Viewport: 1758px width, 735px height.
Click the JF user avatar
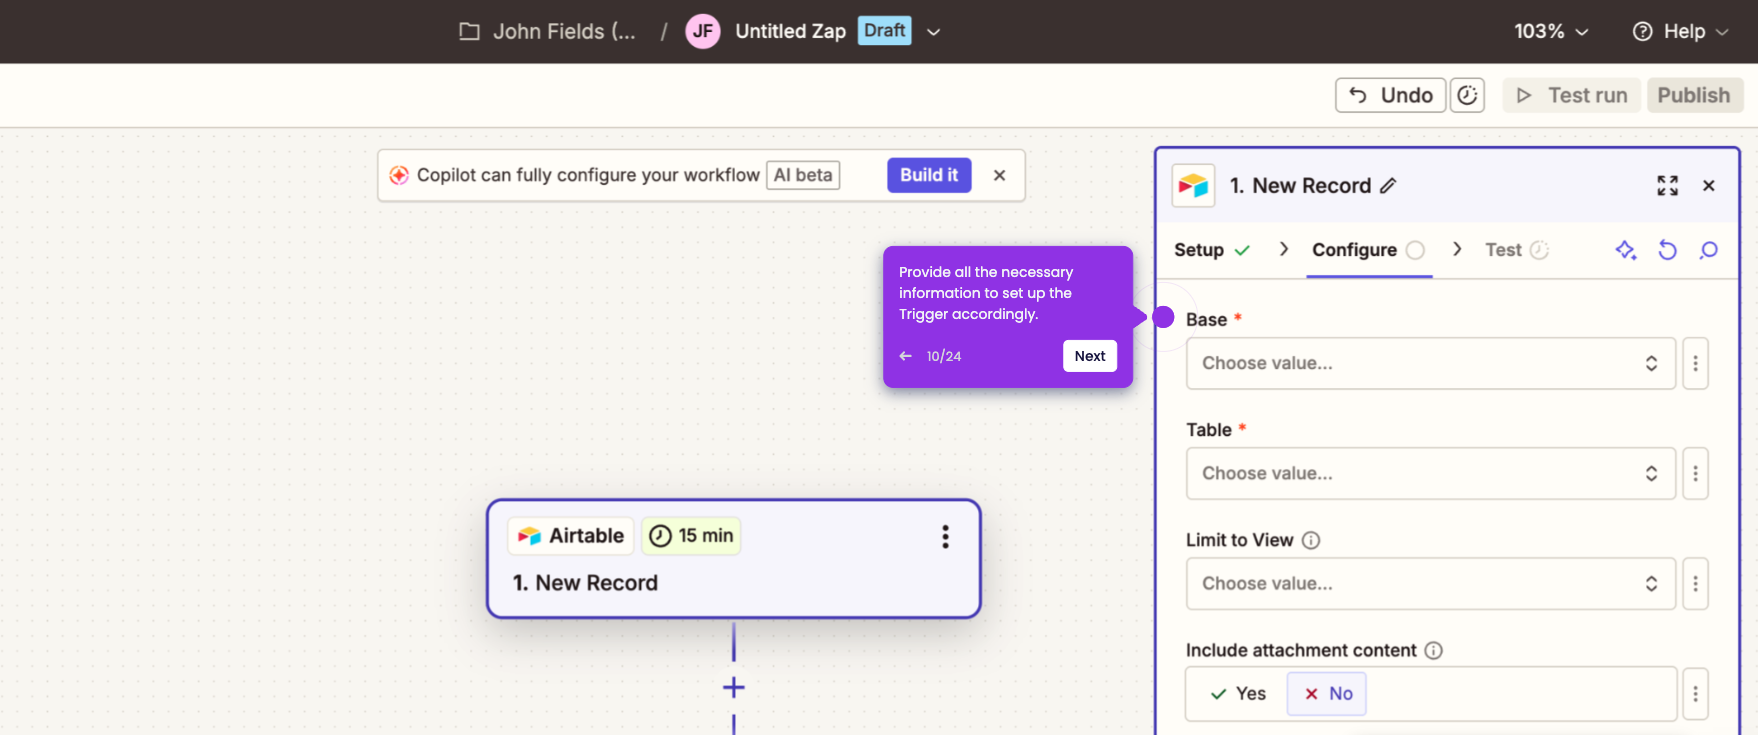tap(703, 31)
